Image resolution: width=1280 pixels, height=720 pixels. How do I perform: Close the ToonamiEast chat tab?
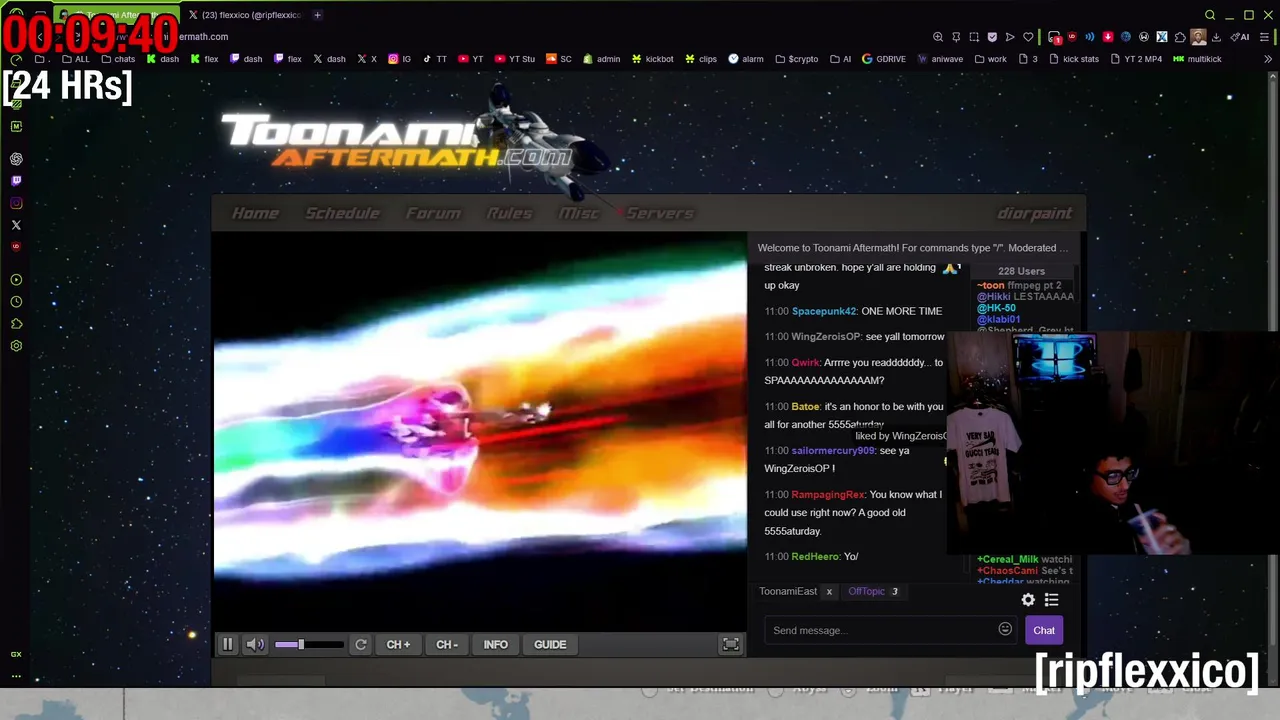click(829, 592)
